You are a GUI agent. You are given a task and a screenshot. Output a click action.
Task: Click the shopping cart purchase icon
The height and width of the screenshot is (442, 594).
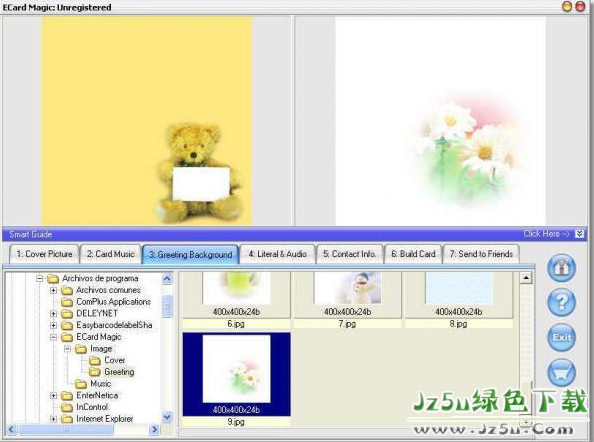pos(561,372)
